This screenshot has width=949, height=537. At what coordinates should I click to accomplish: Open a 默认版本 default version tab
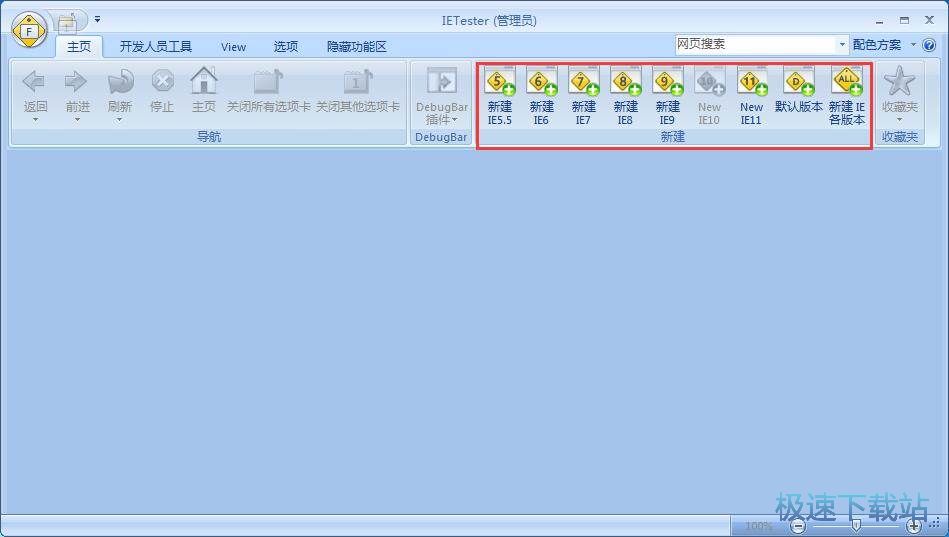pyautogui.click(x=798, y=91)
